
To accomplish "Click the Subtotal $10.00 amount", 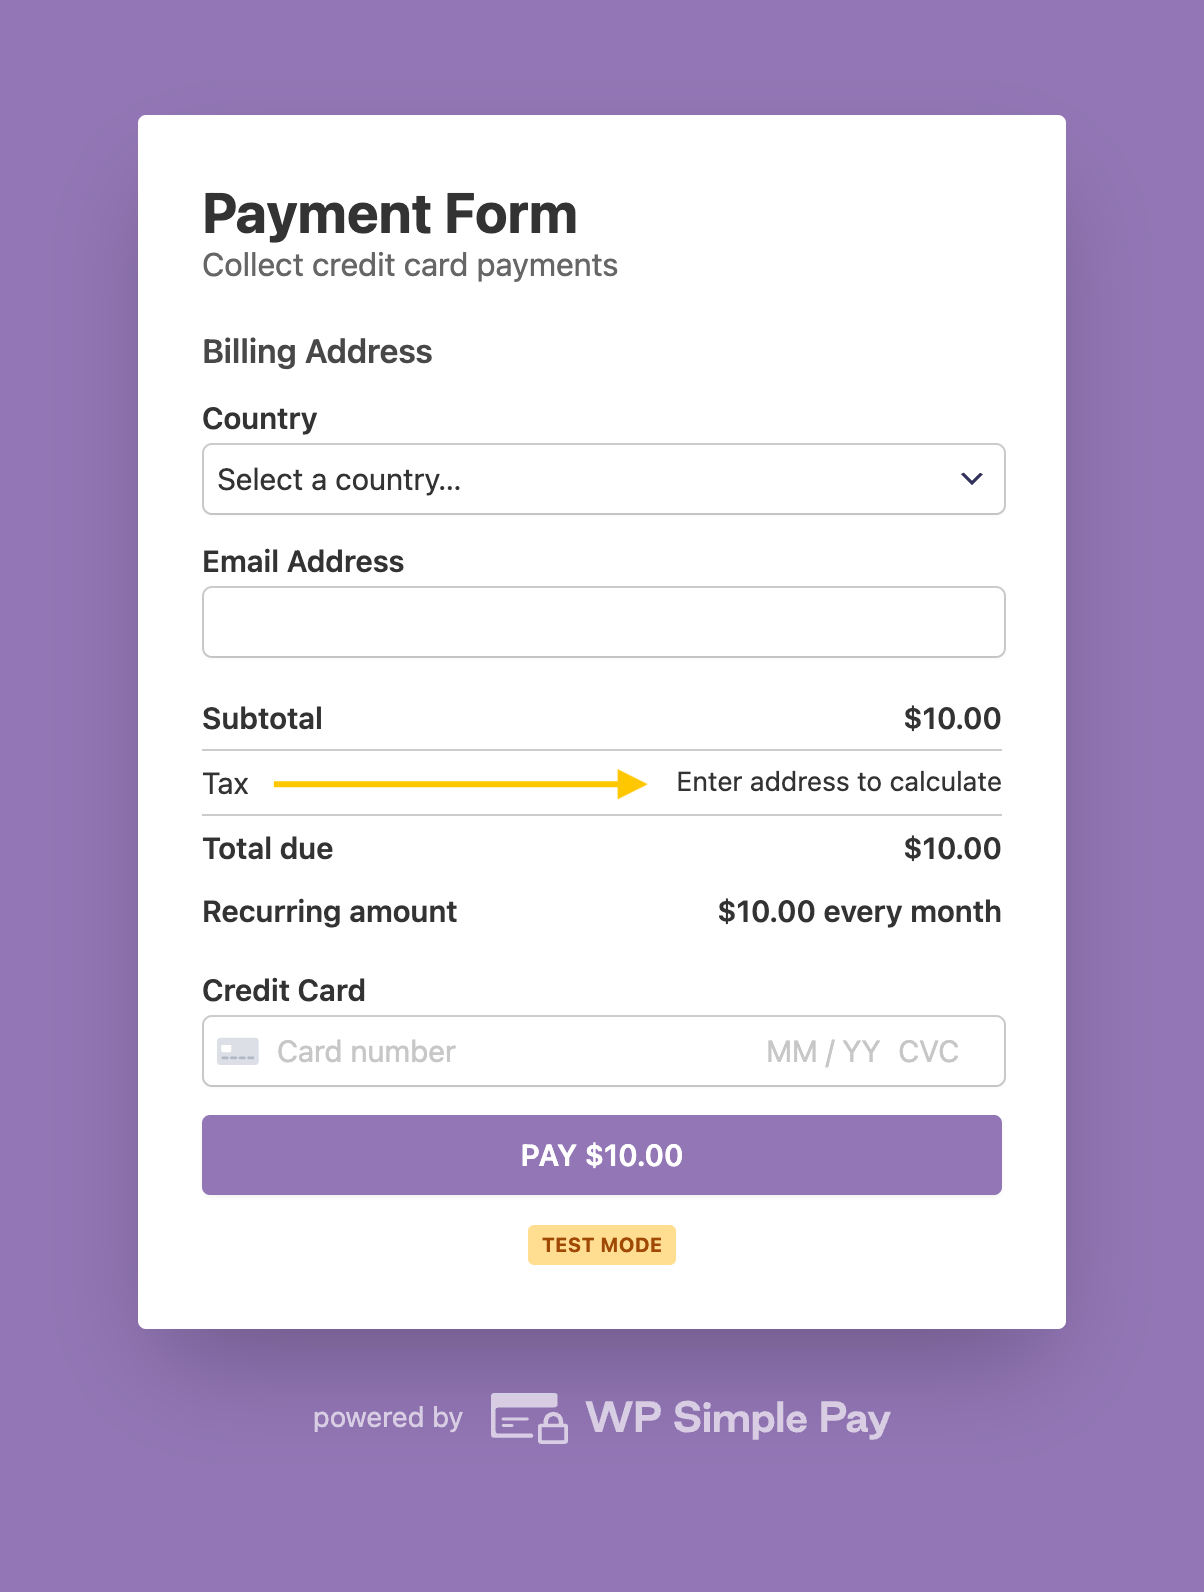I will pos(952,718).
